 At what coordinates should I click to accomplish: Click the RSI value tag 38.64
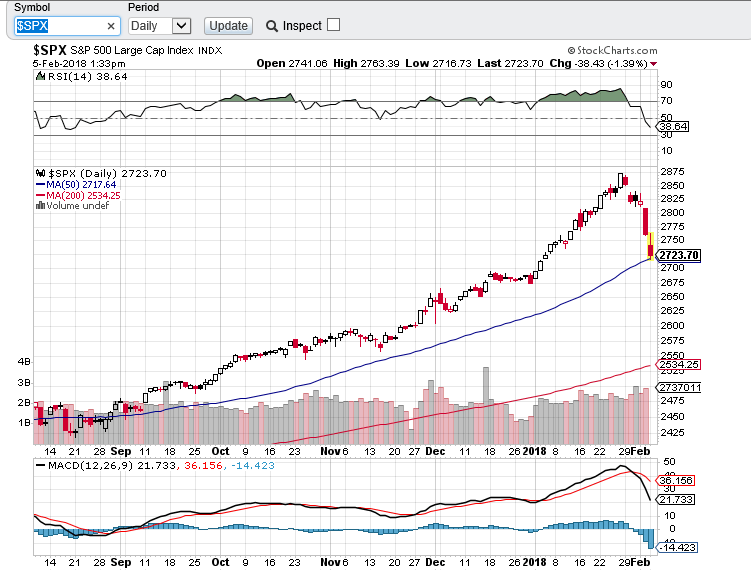pos(673,126)
